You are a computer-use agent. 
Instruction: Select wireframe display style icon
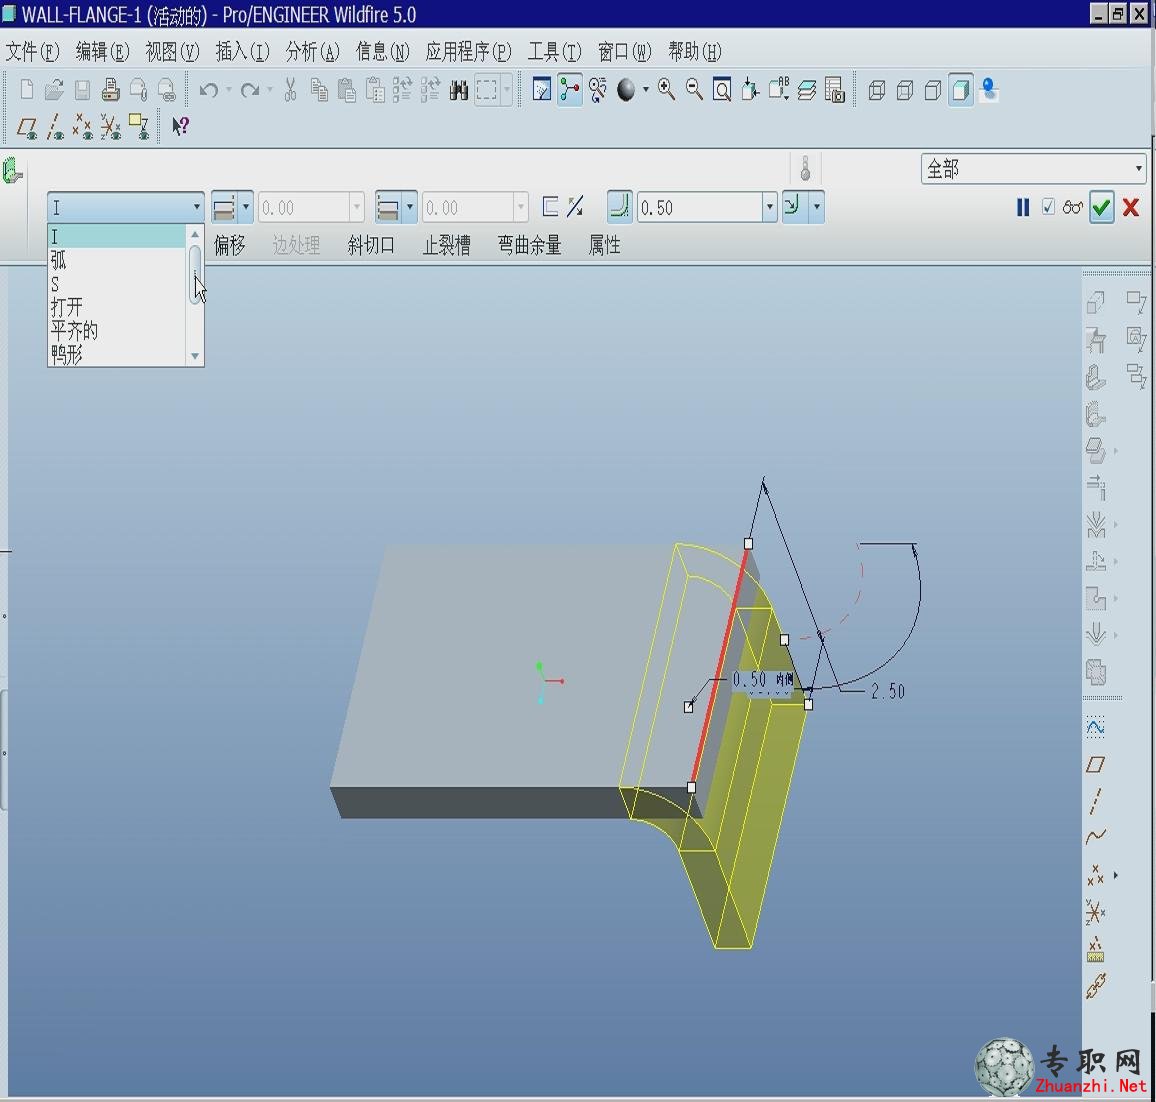(x=877, y=91)
